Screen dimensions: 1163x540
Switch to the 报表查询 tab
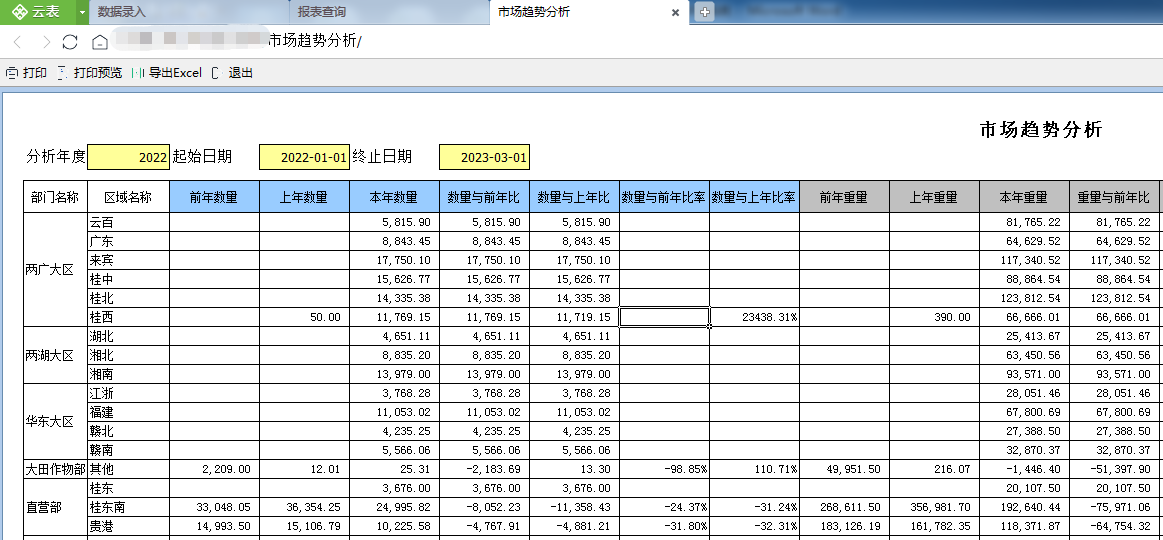(x=389, y=12)
